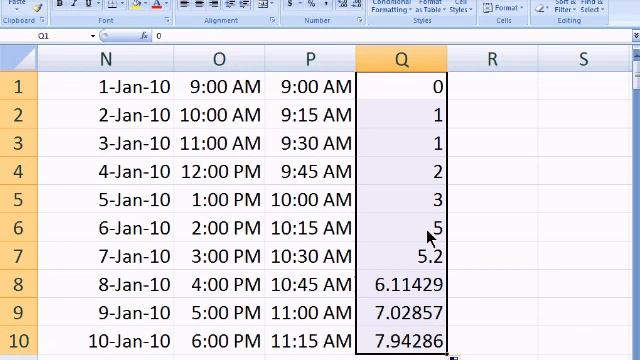Click the Insert Function fx button

(144, 36)
